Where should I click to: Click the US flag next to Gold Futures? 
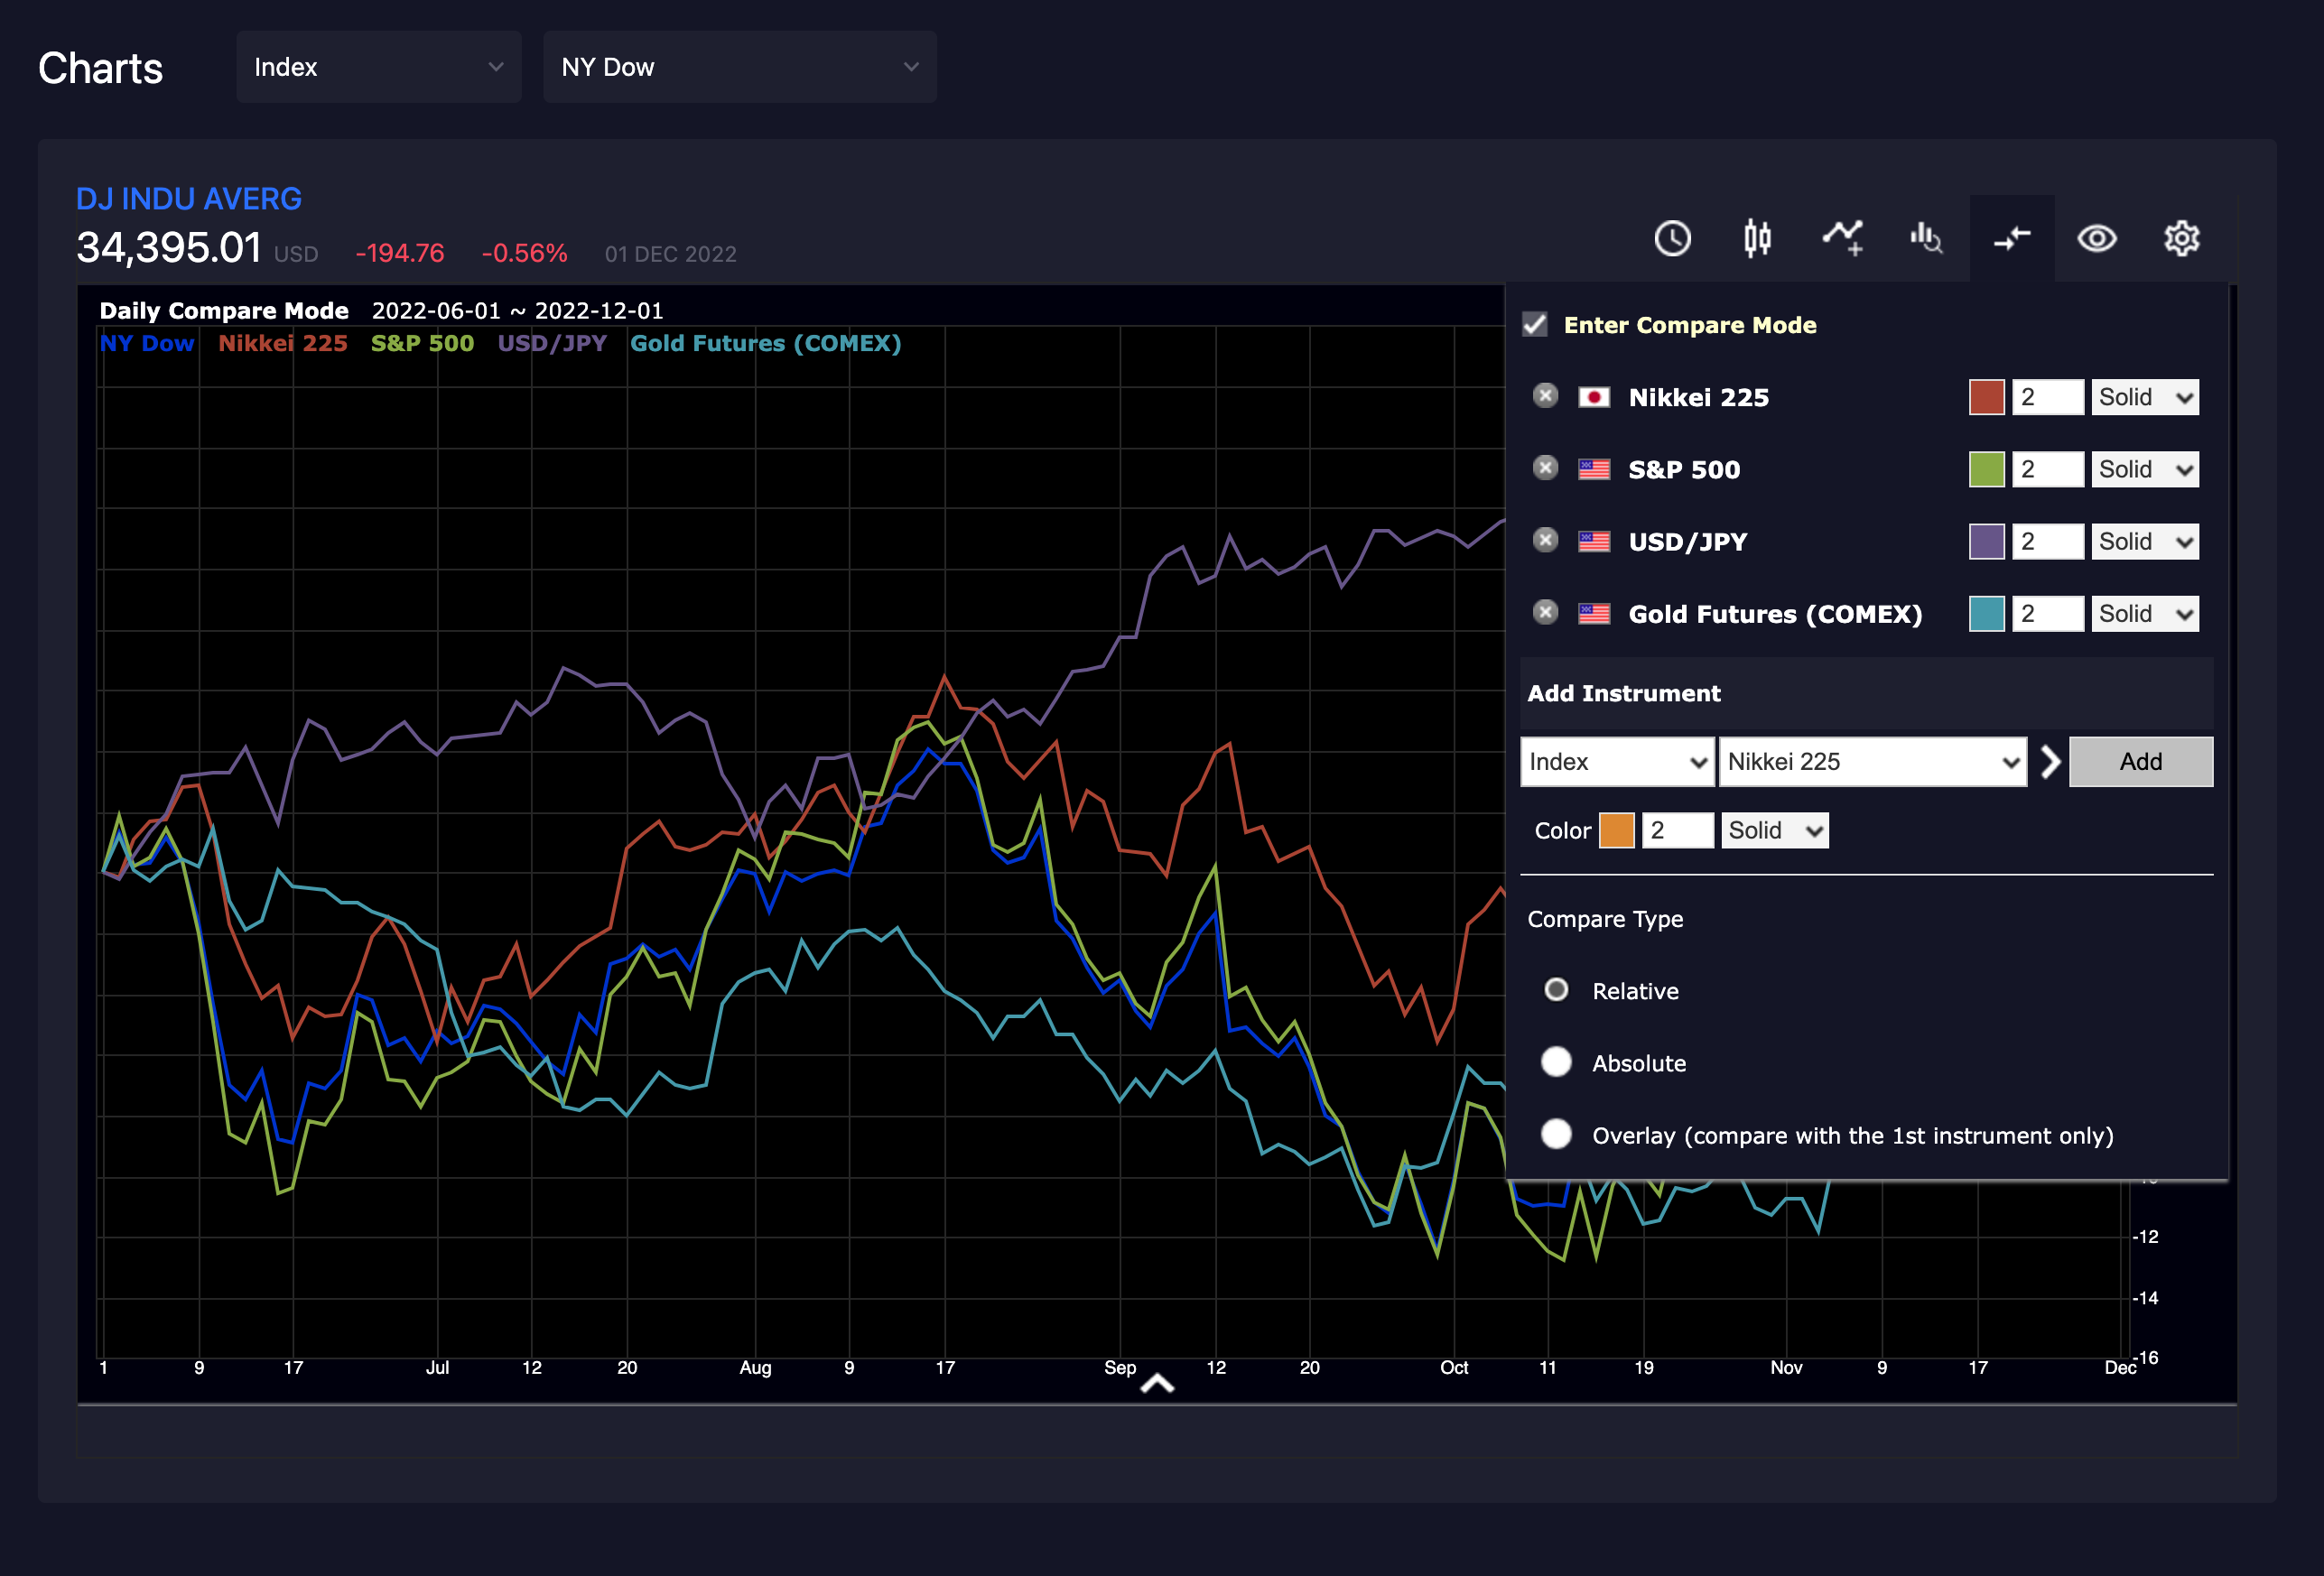pos(1594,613)
